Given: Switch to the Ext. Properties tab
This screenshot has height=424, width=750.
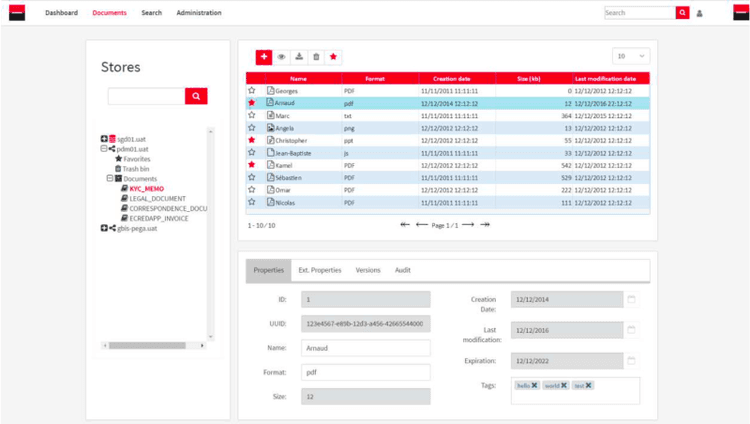Looking at the screenshot, I should tap(320, 270).
